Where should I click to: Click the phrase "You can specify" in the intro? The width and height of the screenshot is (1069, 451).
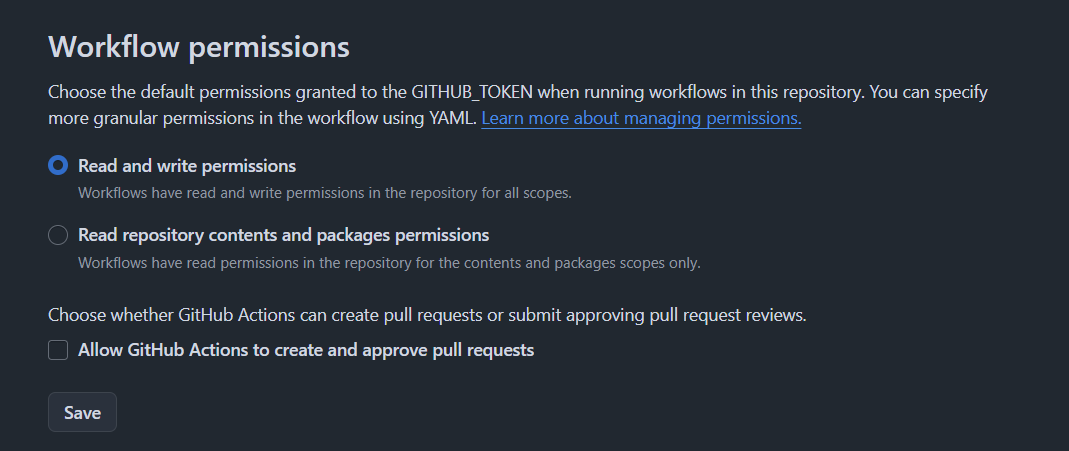[929, 92]
